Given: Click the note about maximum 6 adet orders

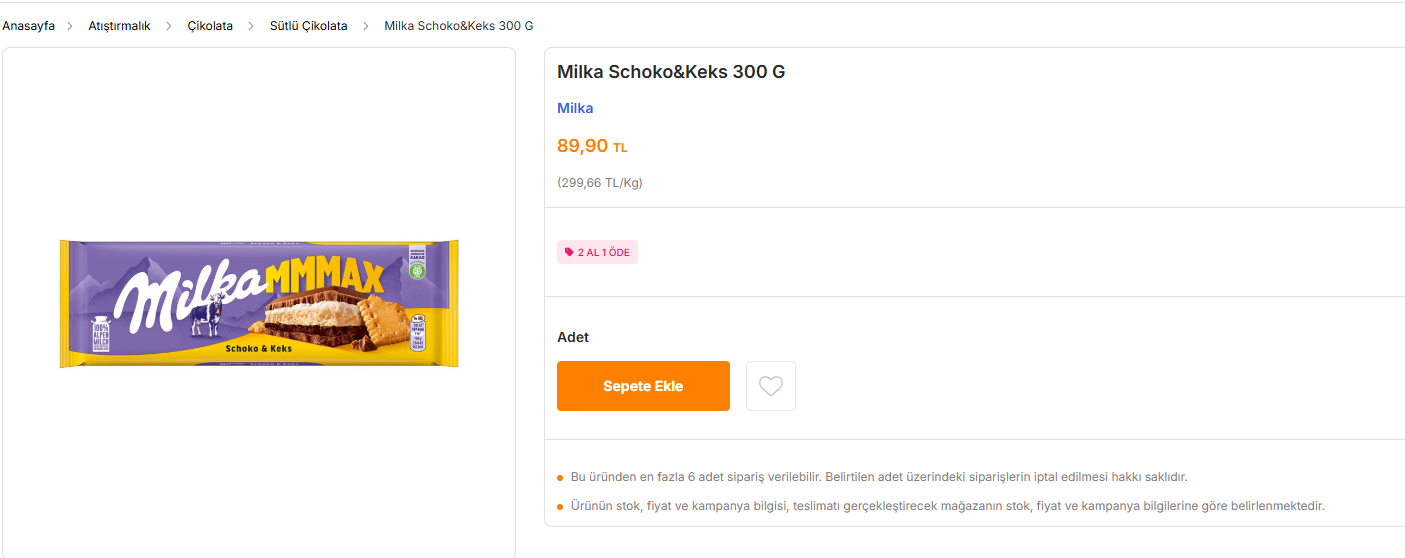Looking at the screenshot, I should pos(879,477).
